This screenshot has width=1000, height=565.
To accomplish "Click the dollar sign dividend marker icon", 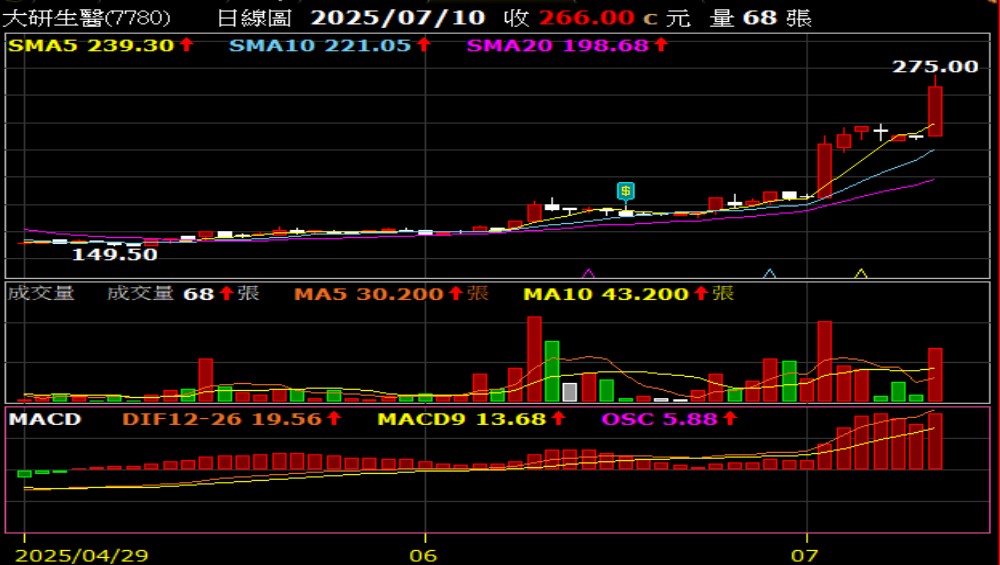I will click(625, 190).
